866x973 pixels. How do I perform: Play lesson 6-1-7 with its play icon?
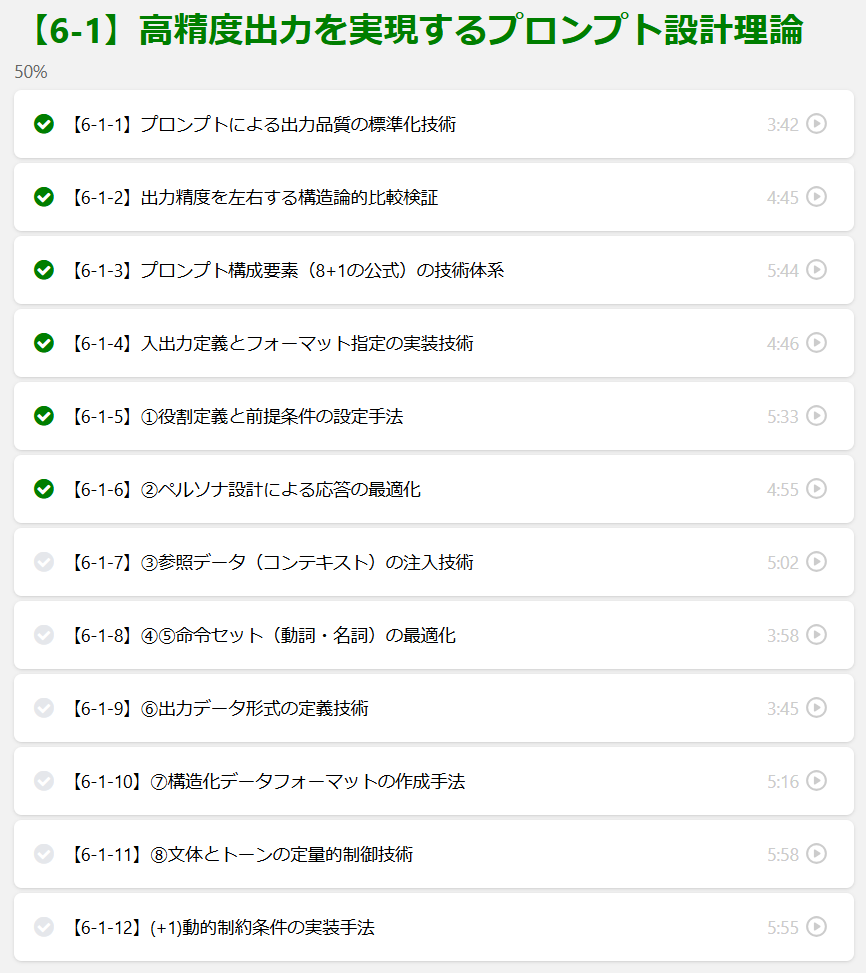816,562
